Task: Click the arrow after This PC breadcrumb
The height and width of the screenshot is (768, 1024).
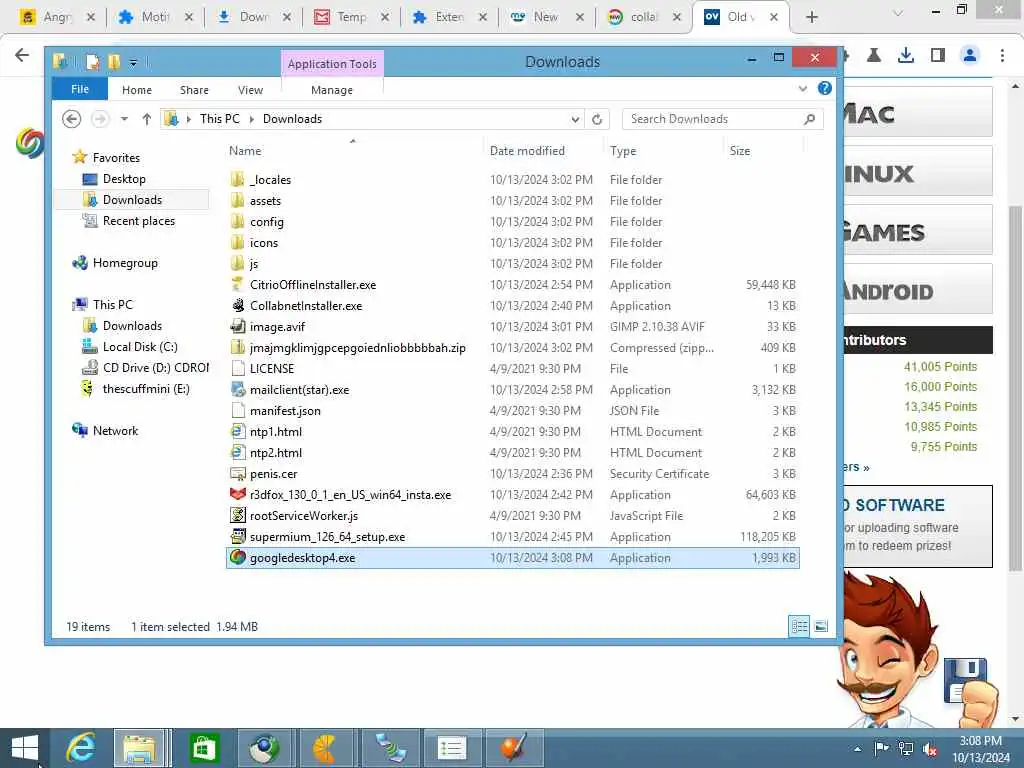Action: click(251, 119)
